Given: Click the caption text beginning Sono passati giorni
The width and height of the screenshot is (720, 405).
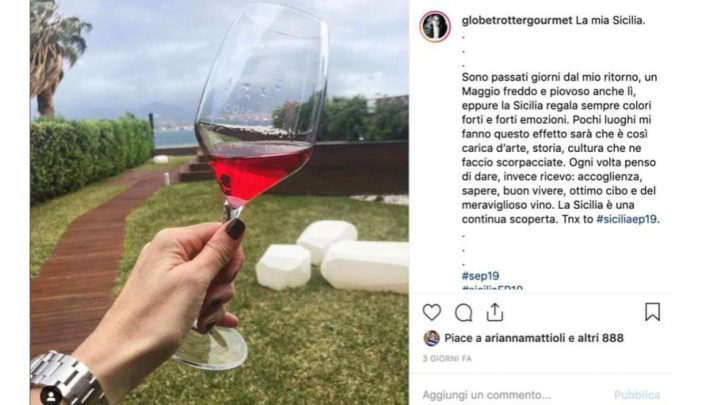Looking at the screenshot, I should pos(561,148).
